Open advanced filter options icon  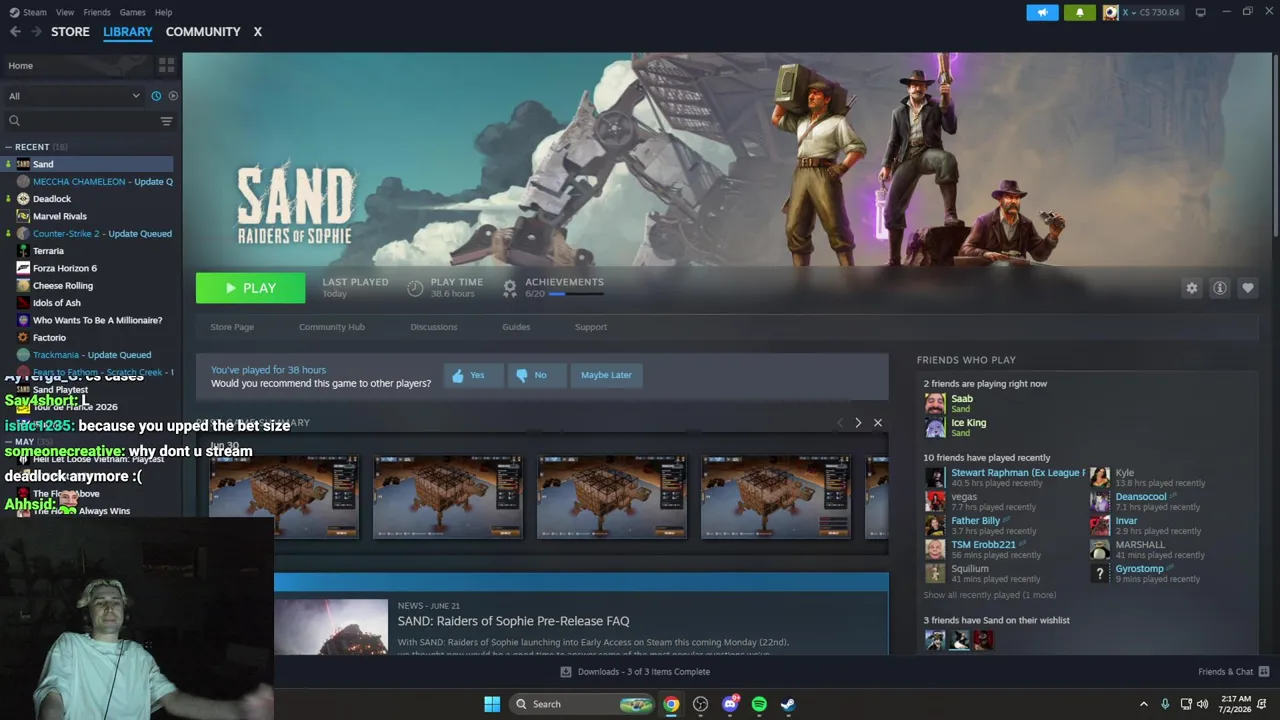(167, 121)
